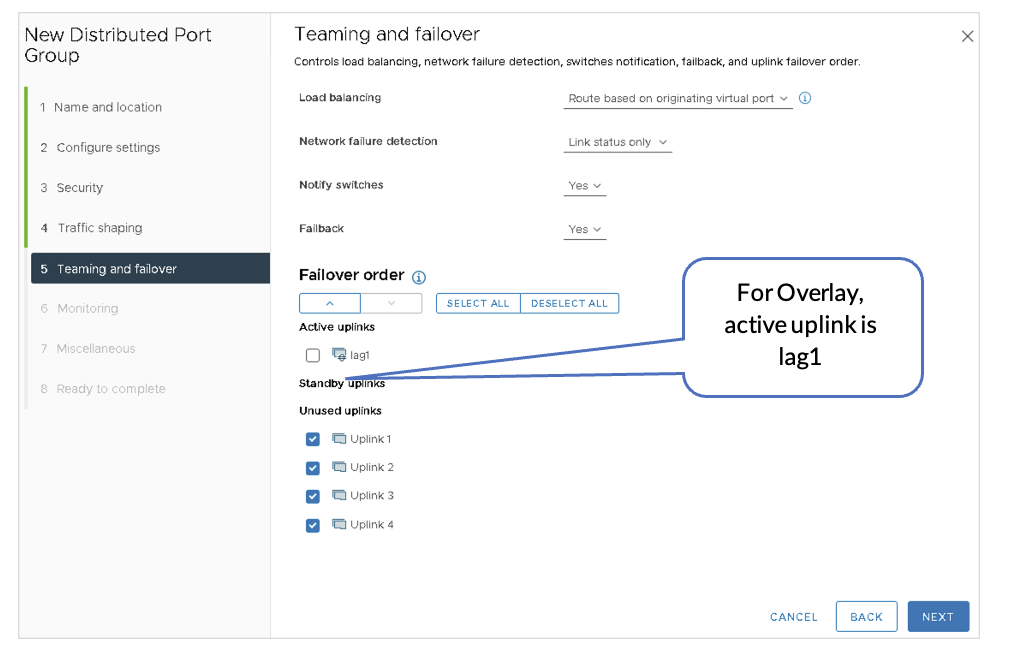This screenshot has width=1018, height=668.
Task: Check the lag1 active uplink checkbox
Action: (313, 355)
